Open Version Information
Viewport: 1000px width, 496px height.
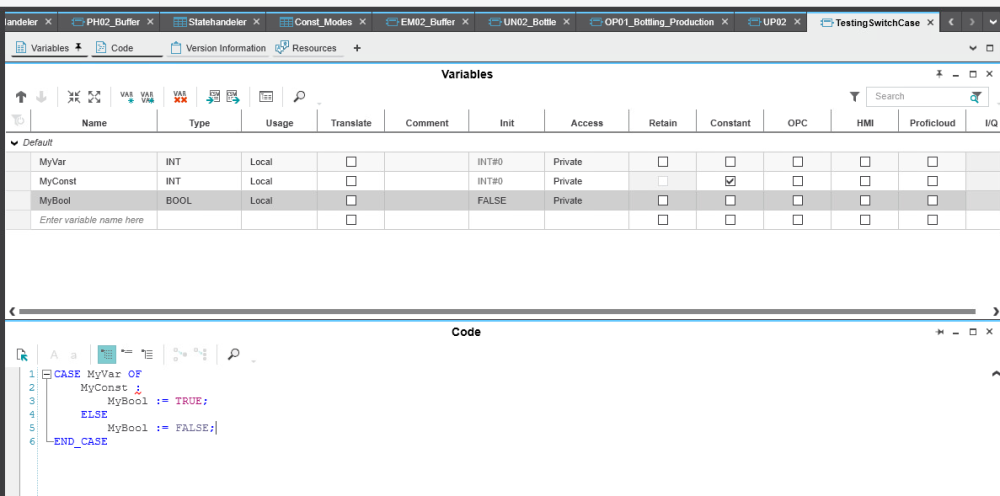point(218,48)
